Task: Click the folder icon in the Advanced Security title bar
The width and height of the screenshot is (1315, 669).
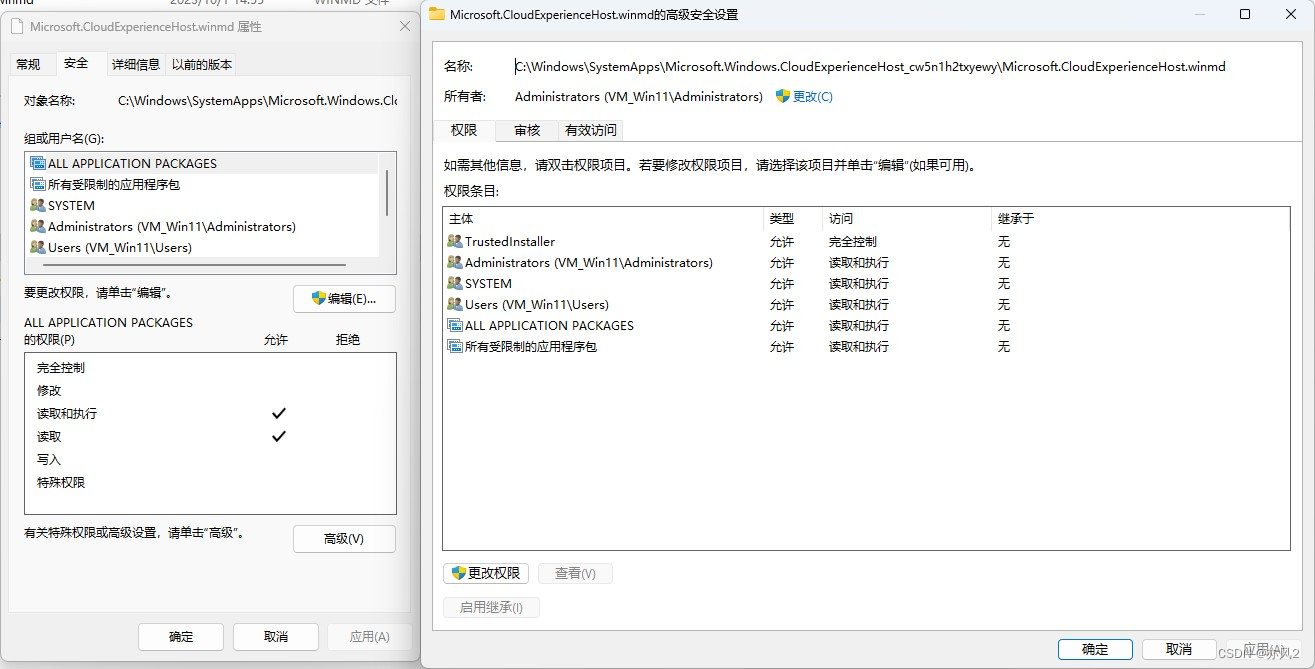Action: [437, 14]
